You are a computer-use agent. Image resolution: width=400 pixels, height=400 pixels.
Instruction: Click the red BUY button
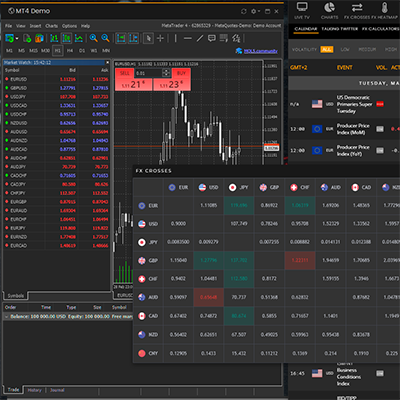(181, 73)
